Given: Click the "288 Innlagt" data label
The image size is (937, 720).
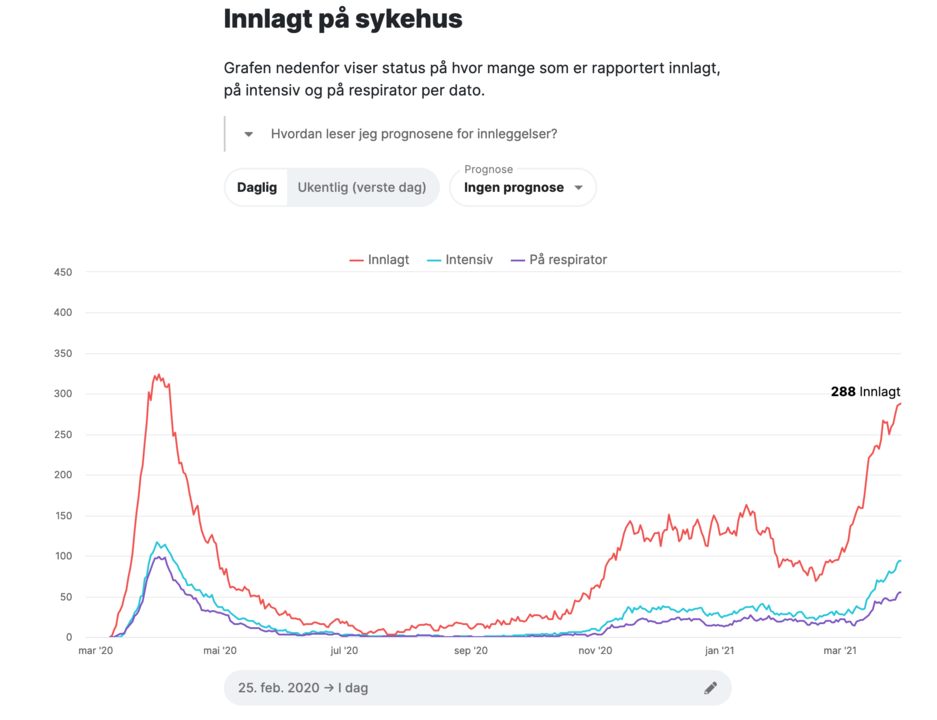Looking at the screenshot, I should coord(865,392).
